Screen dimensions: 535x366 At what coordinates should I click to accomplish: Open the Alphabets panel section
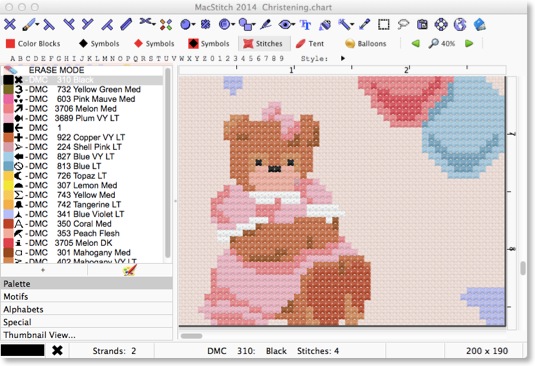(x=87, y=309)
